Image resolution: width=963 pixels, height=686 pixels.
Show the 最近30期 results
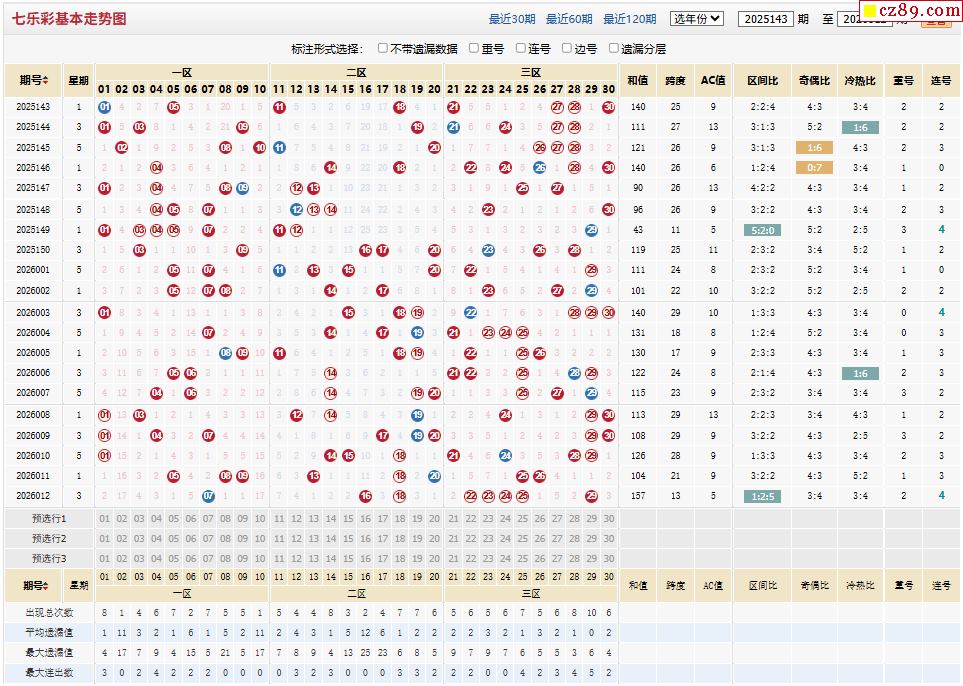pos(512,19)
